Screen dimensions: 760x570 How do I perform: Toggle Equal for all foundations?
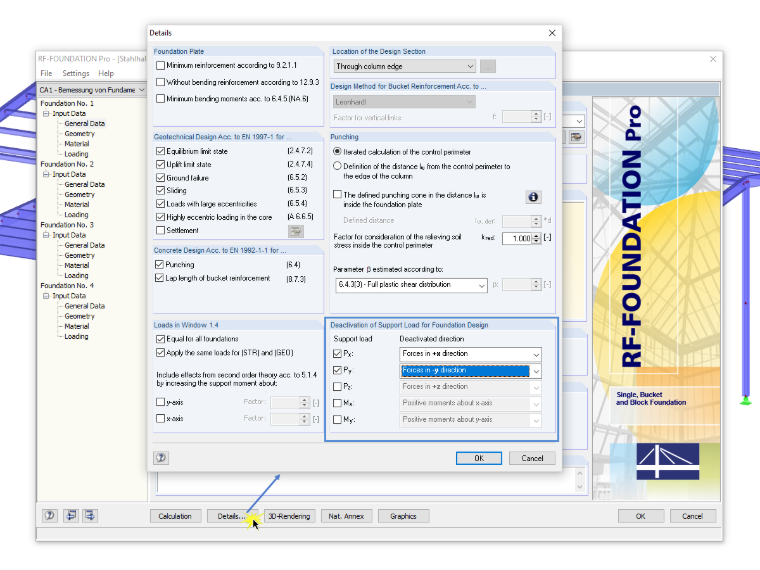tap(160, 339)
